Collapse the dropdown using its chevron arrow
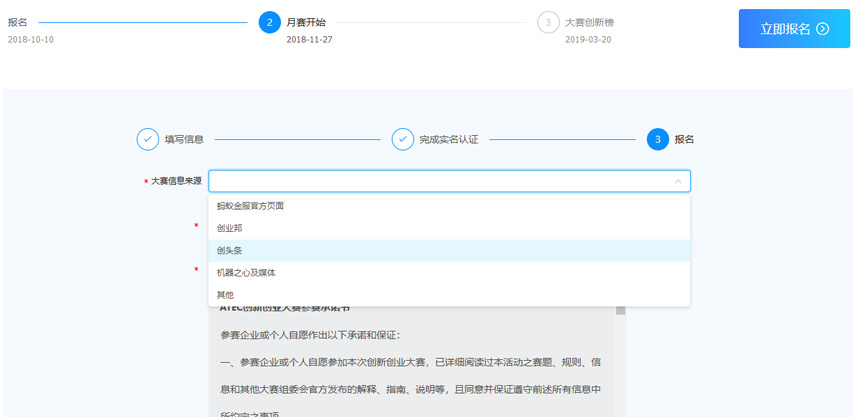This screenshot has width=856, height=420. [x=678, y=181]
